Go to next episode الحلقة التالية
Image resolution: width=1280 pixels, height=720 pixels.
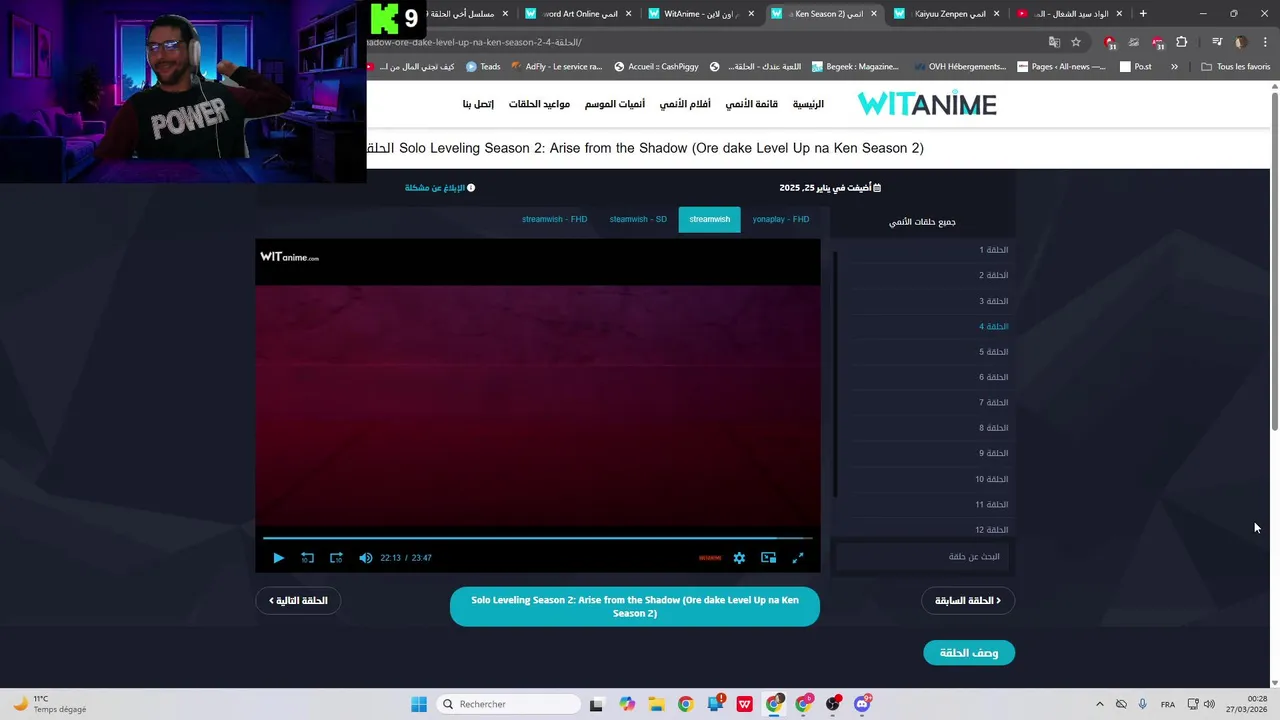[x=299, y=600]
